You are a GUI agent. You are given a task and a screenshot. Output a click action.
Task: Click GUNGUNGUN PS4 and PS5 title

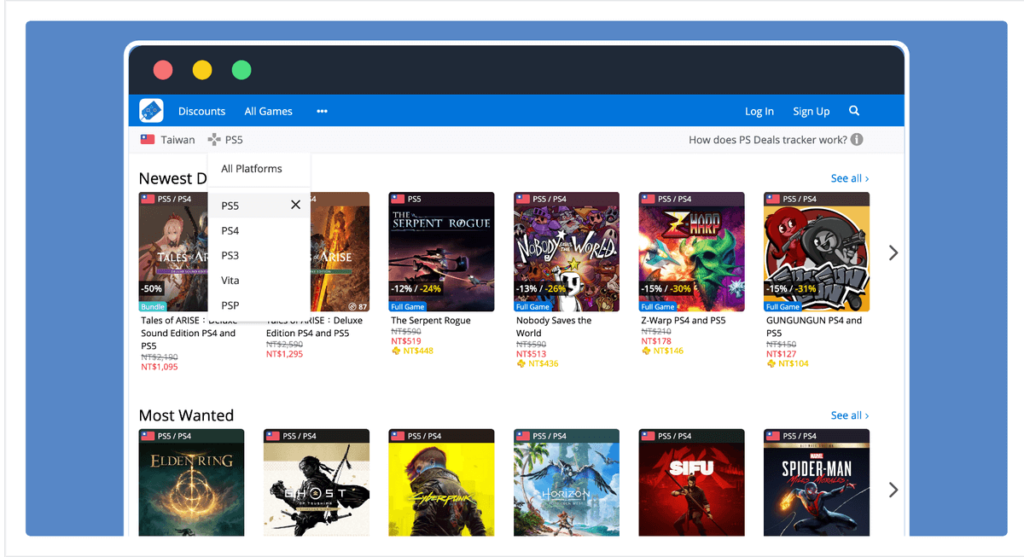click(814, 326)
